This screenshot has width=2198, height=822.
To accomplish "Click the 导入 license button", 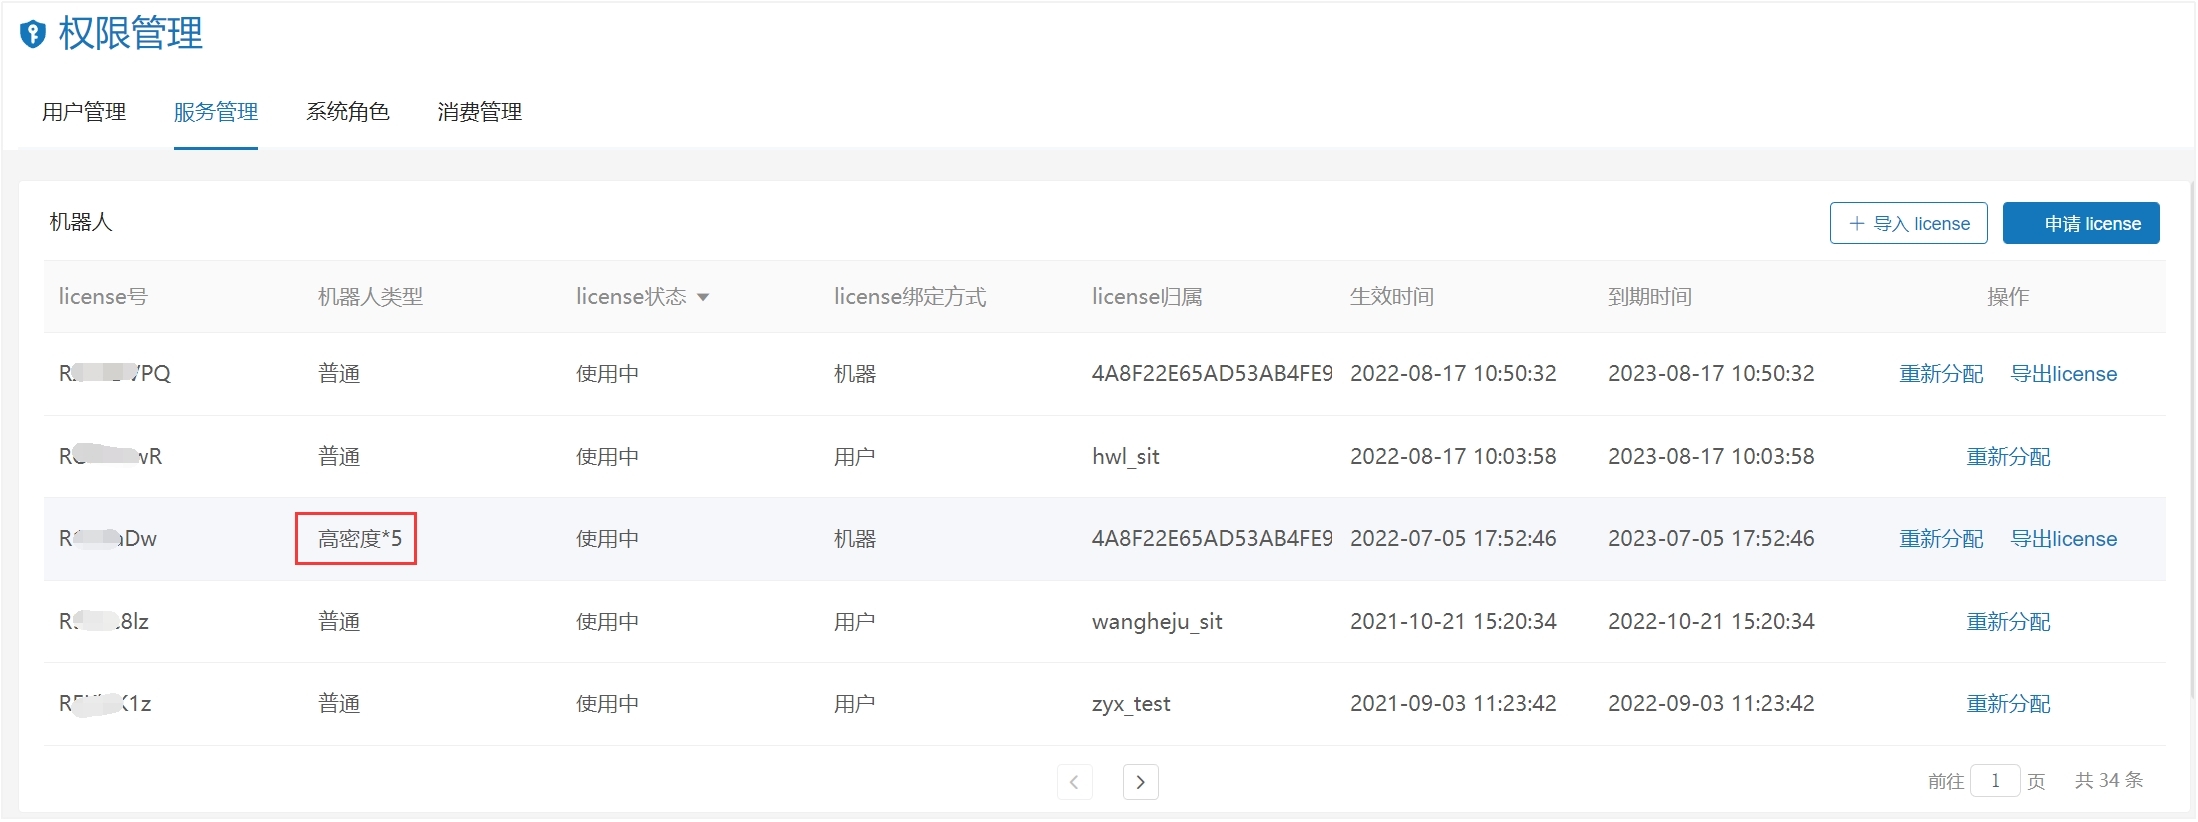I will coord(1908,224).
